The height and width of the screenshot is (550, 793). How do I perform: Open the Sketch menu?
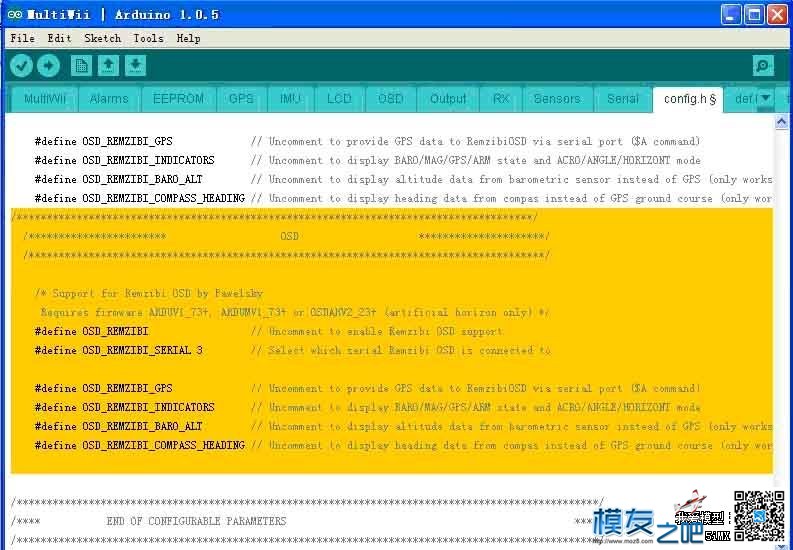(x=103, y=38)
